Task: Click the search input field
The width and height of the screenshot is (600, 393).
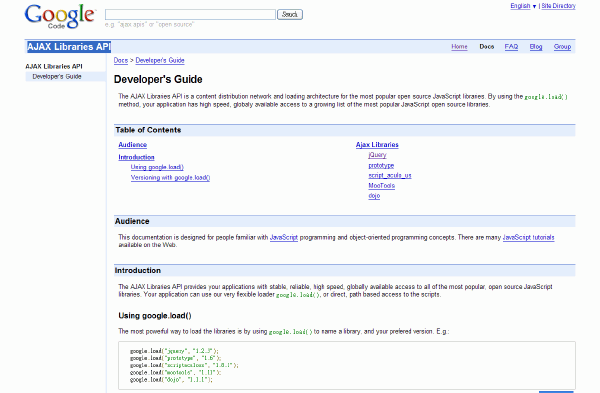Action: (190, 15)
